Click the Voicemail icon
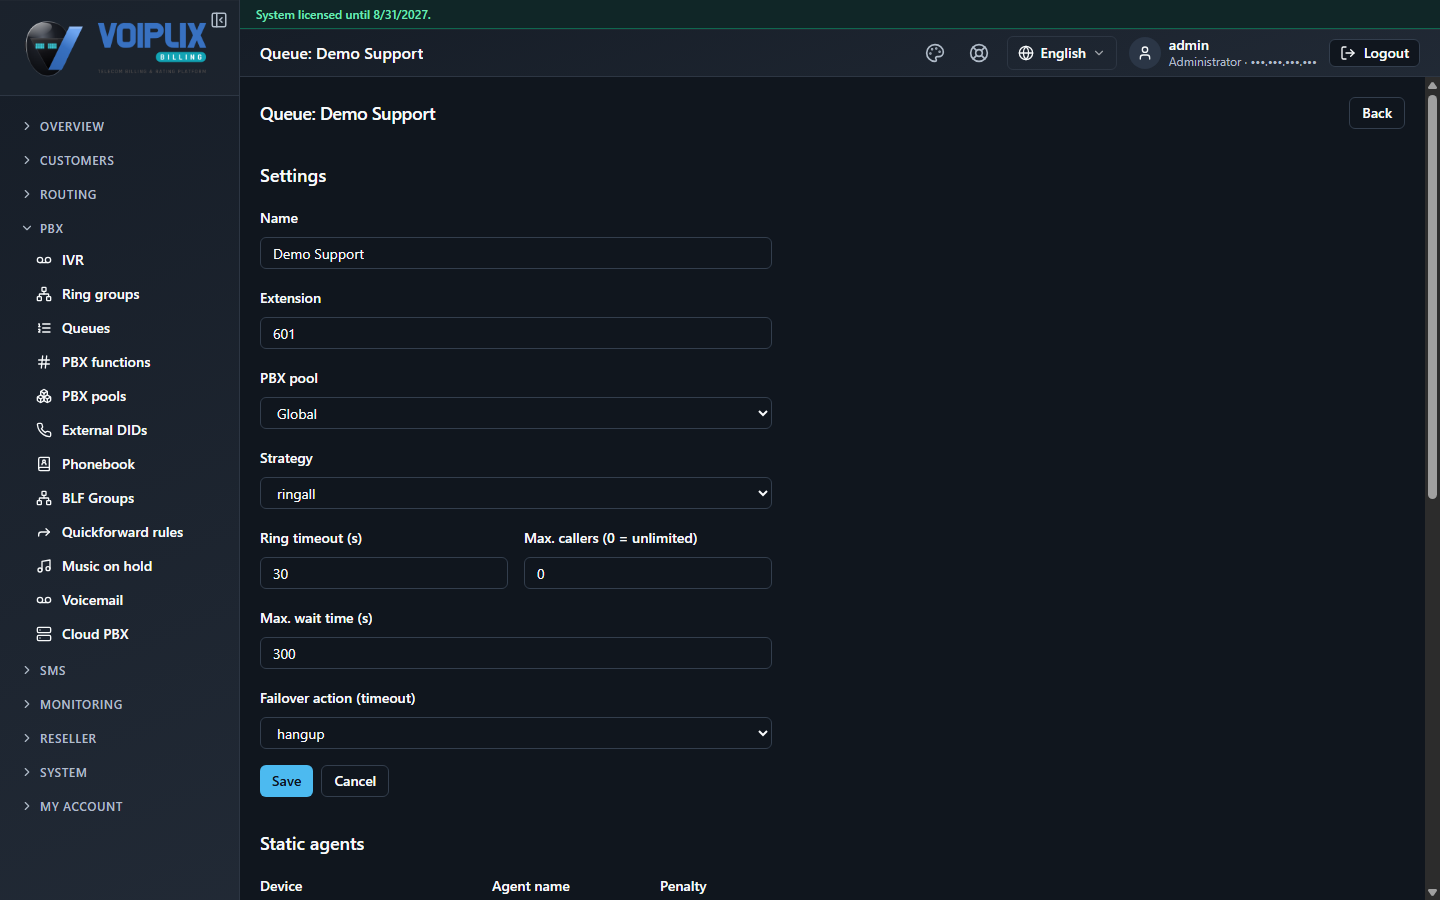 [44, 600]
